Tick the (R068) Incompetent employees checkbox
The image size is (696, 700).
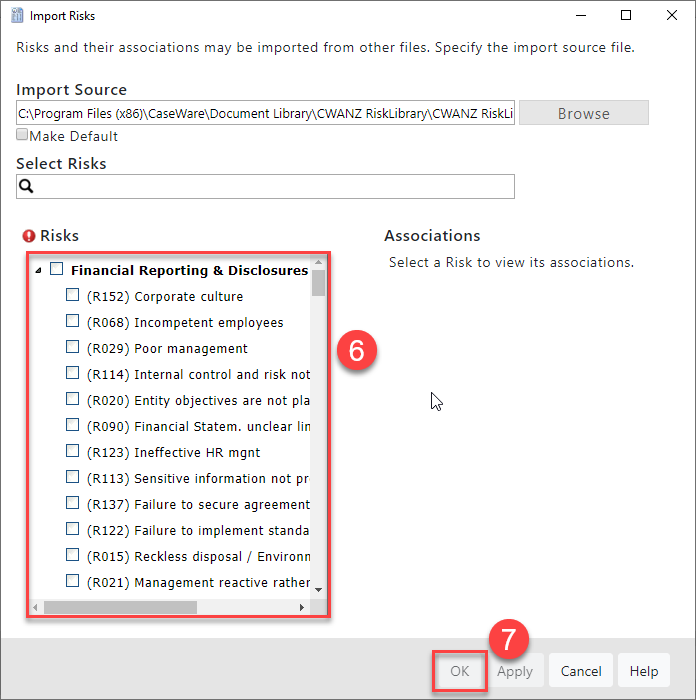(72, 321)
